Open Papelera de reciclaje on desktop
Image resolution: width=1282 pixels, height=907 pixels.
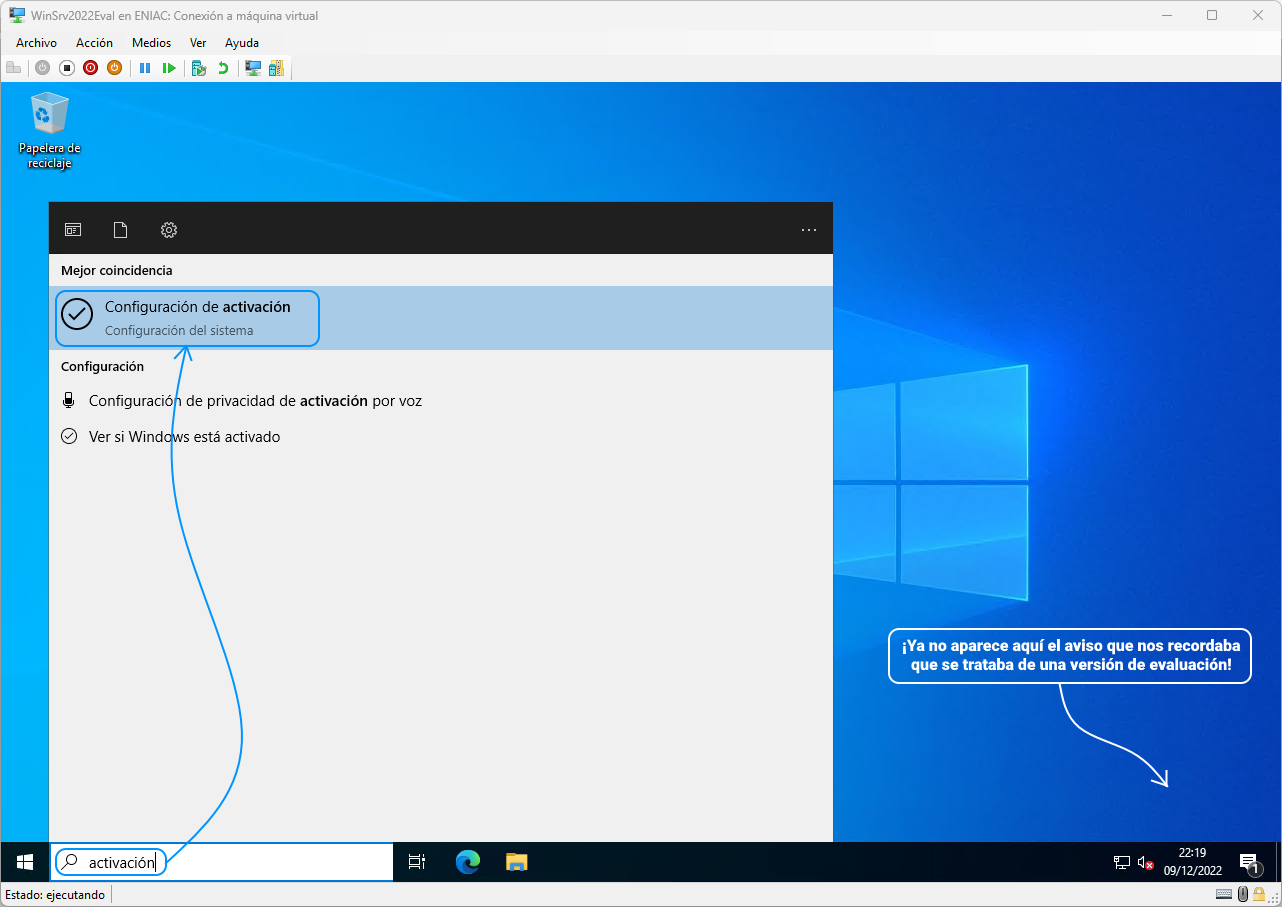coord(49,131)
